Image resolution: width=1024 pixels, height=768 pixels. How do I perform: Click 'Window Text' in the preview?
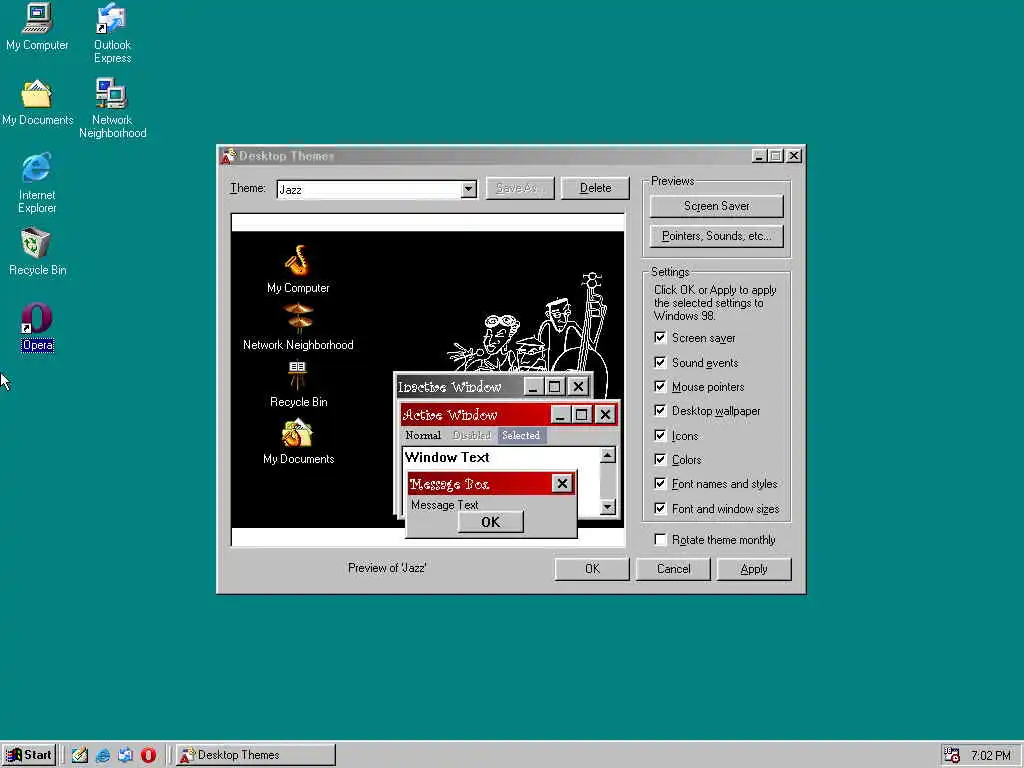click(447, 457)
